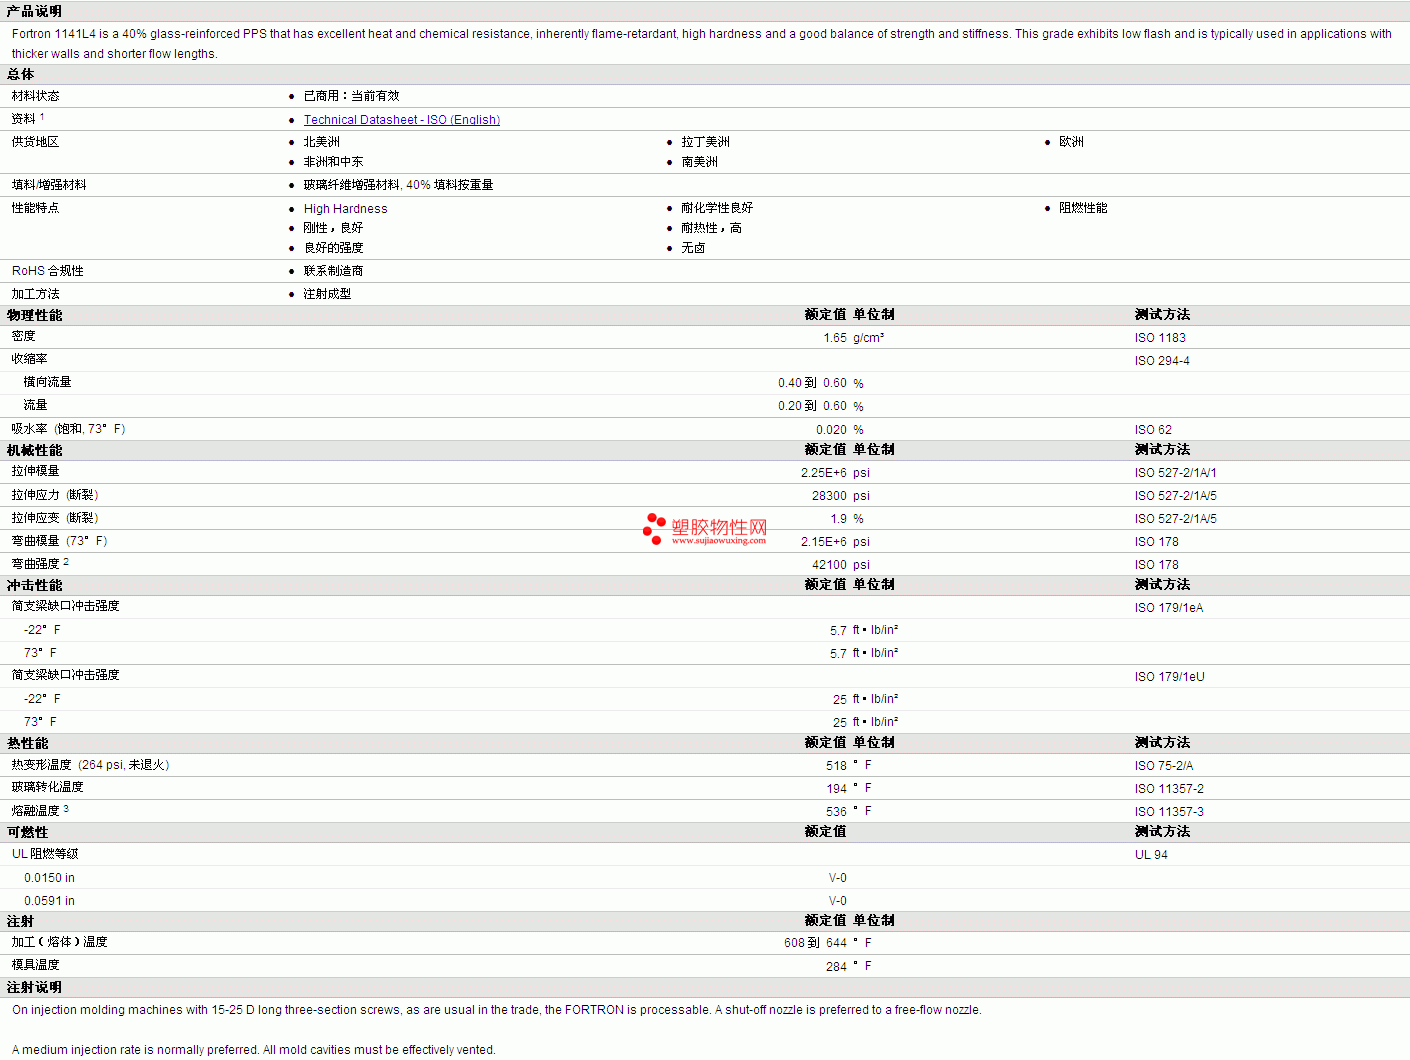Click the 机械性能 section header
This screenshot has height=1060, width=1410.
(x=34, y=450)
